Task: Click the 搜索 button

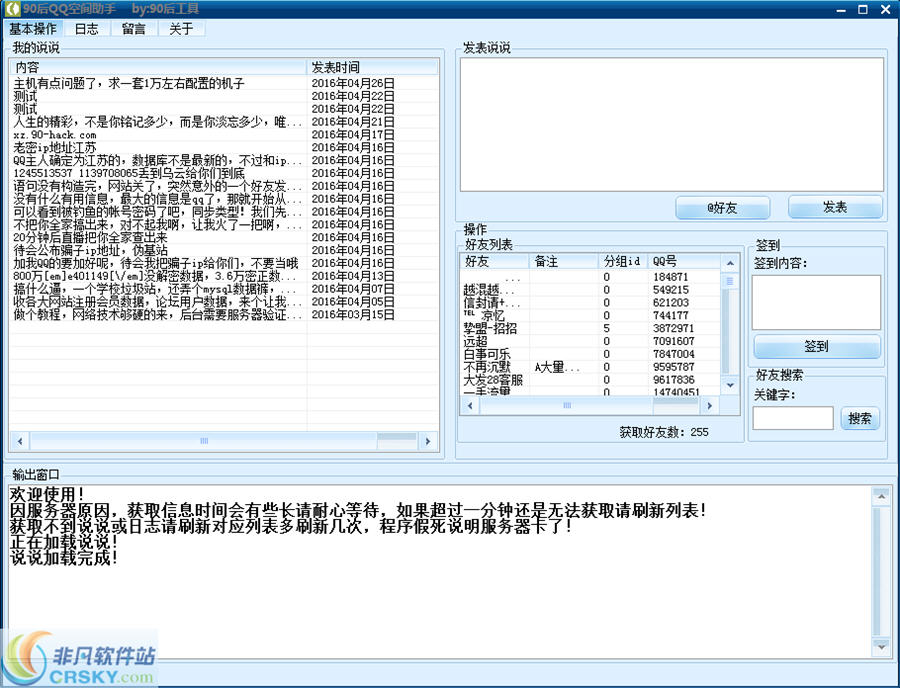Action: 860,418
